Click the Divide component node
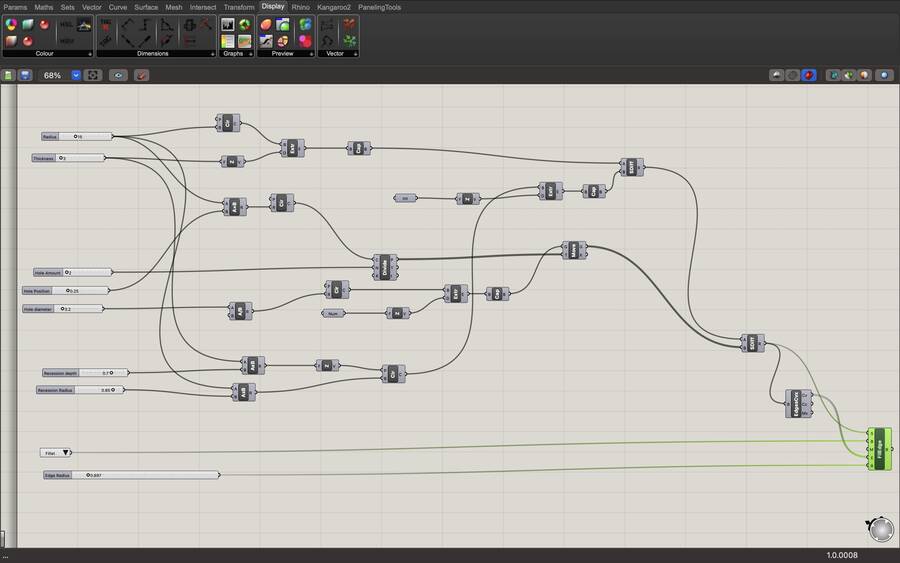Image resolution: width=900 pixels, height=563 pixels. [x=385, y=266]
